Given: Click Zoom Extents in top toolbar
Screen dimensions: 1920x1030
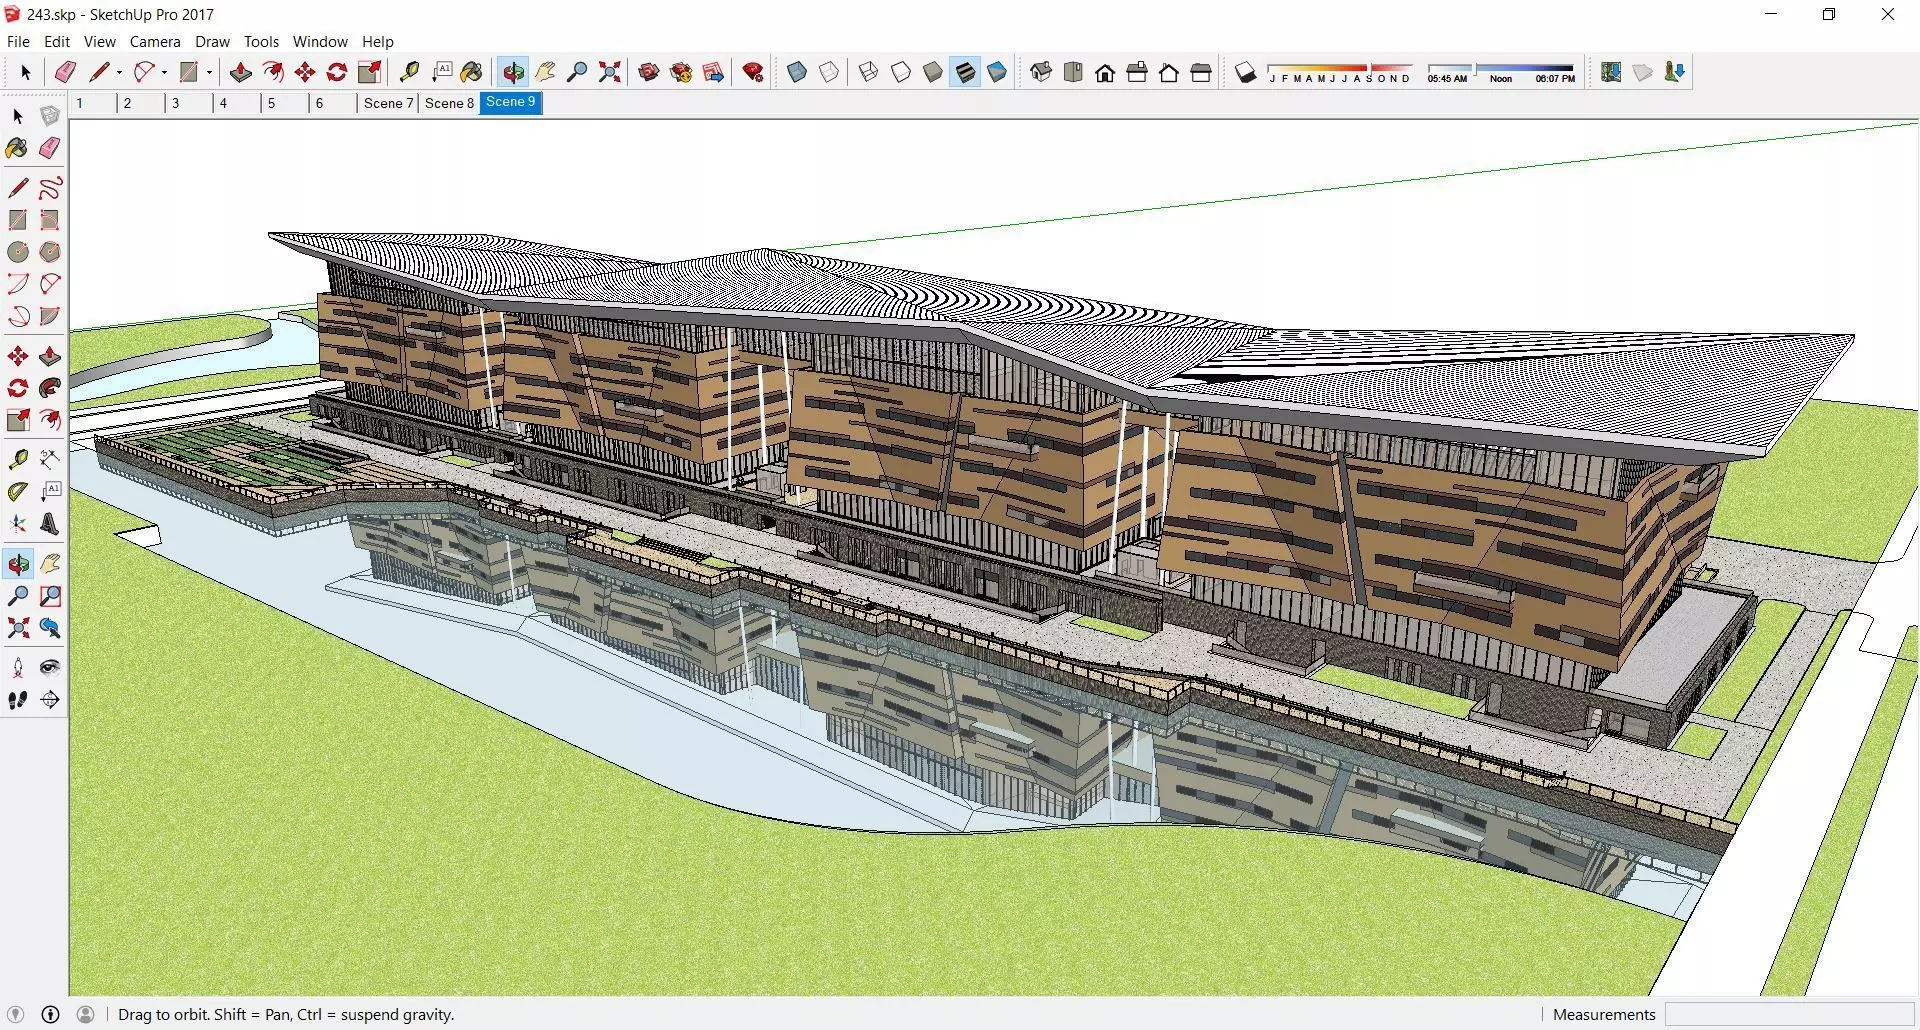Looking at the screenshot, I should coord(609,72).
